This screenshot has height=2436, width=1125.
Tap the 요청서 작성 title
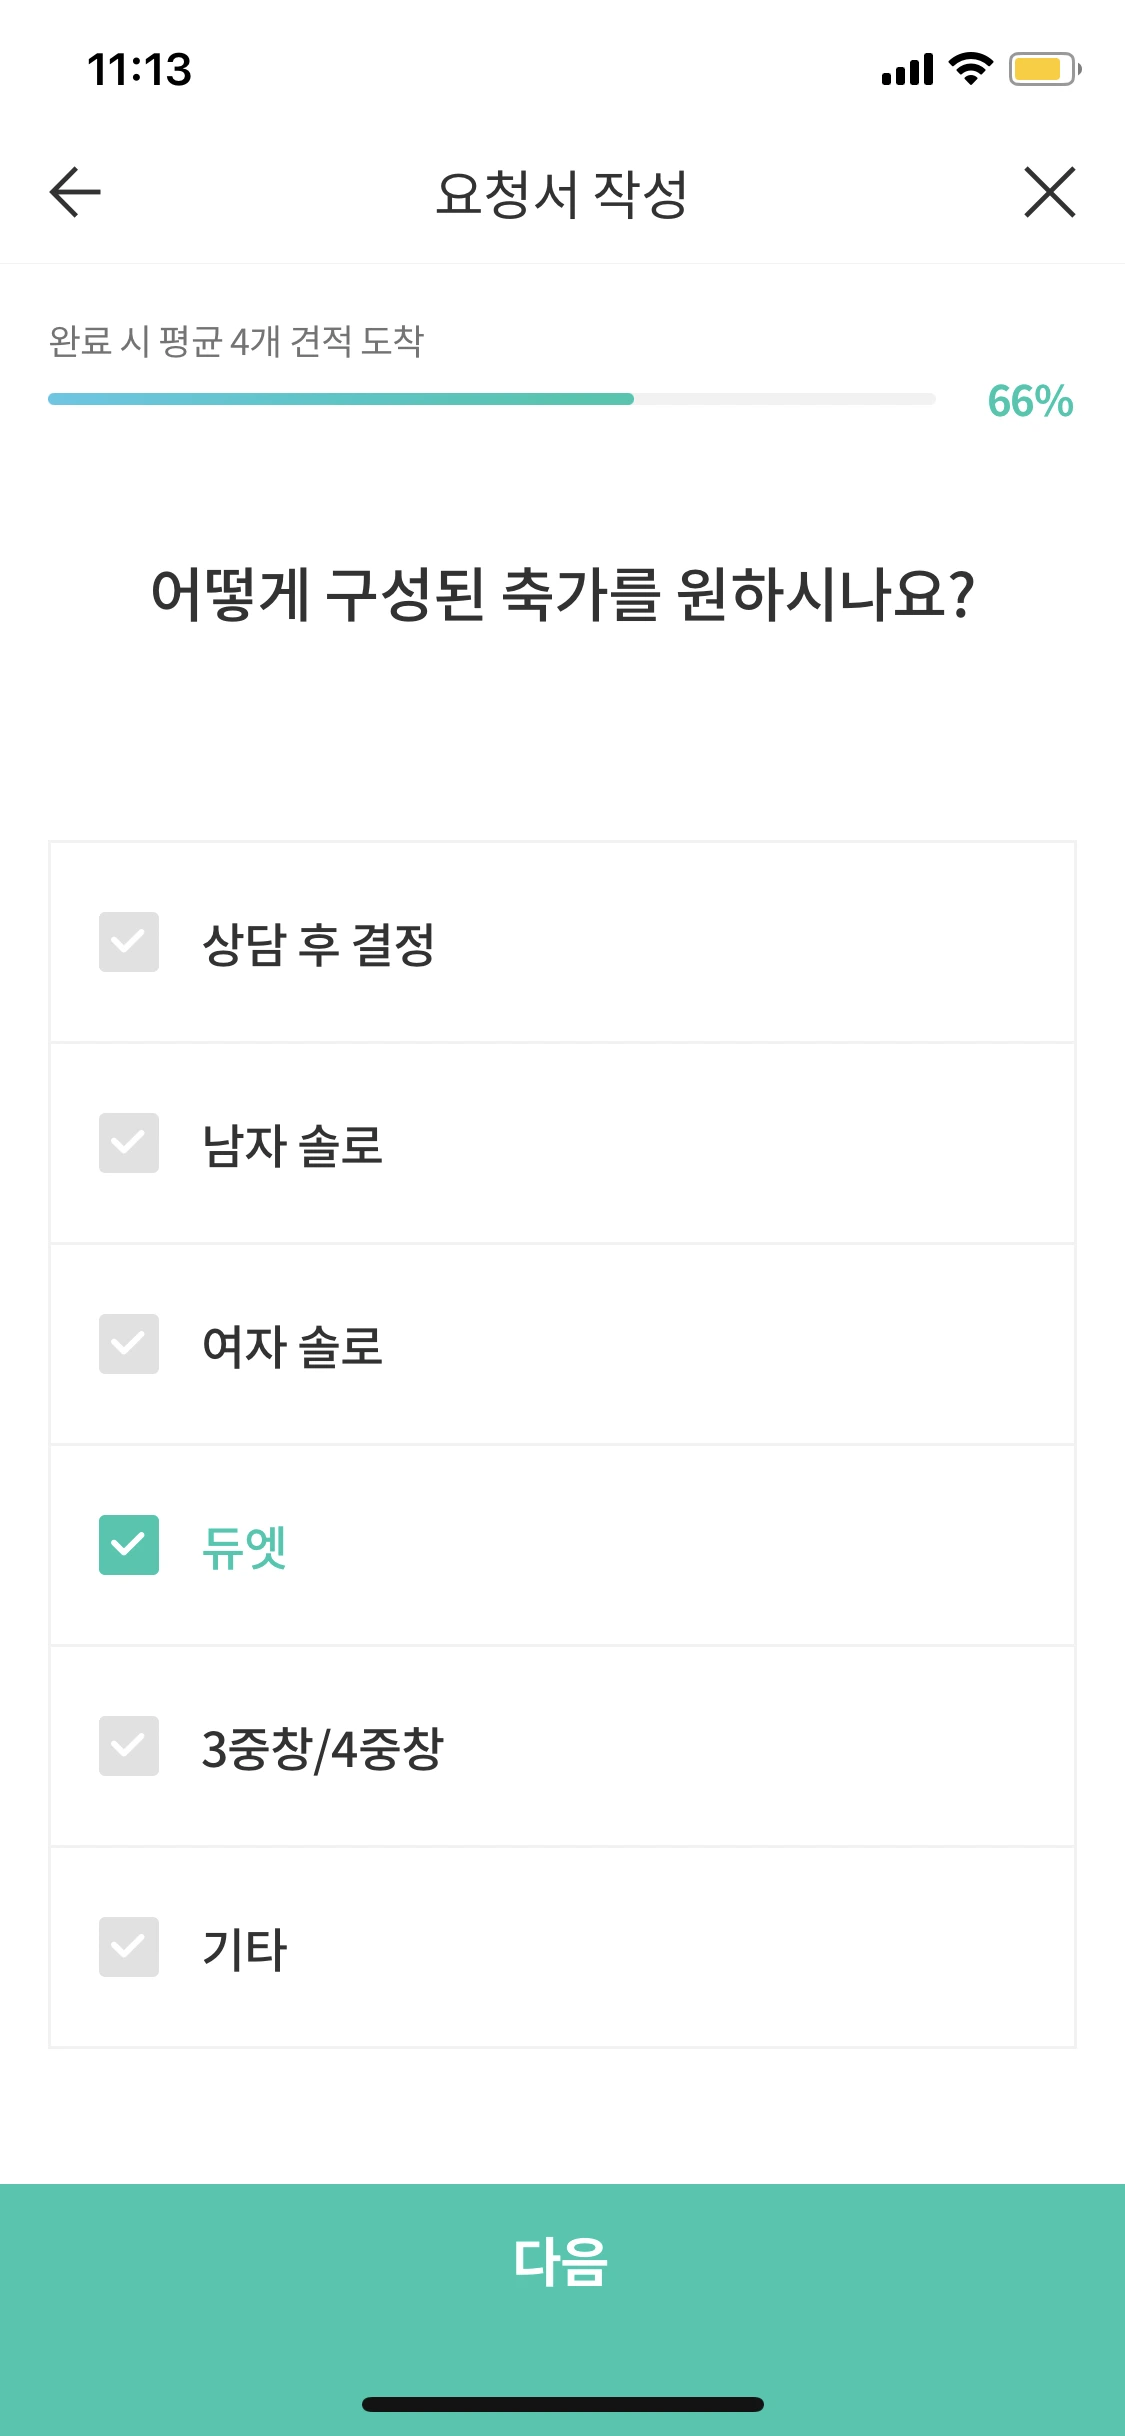click(x=561, y=193)
